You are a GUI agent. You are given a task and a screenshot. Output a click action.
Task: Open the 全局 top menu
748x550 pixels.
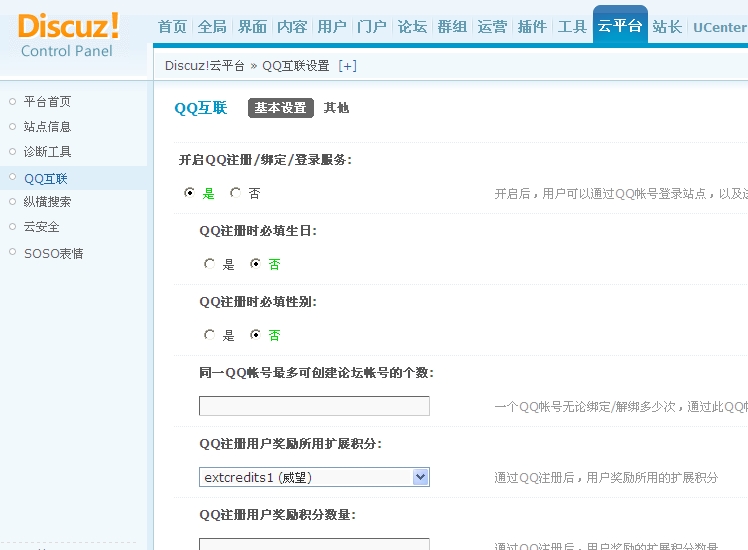tap(212, 27)
